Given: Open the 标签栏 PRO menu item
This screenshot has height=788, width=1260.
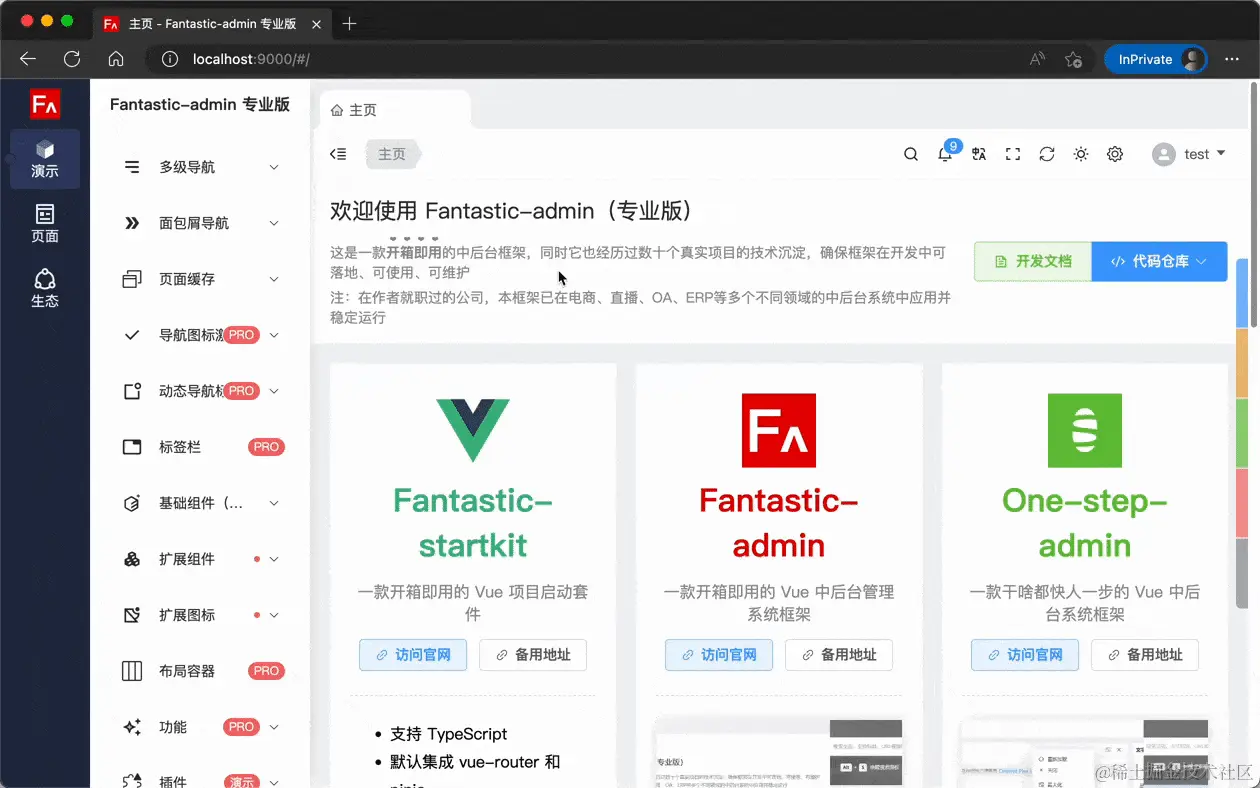Looking at the screenshot, I should point(200,447).
